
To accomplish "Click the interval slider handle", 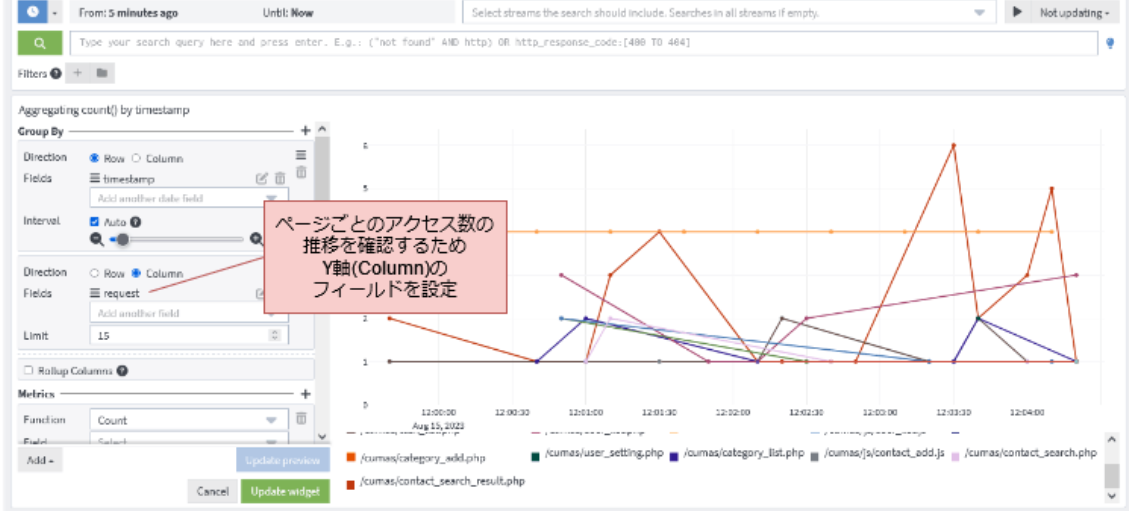I will [122, 239].
